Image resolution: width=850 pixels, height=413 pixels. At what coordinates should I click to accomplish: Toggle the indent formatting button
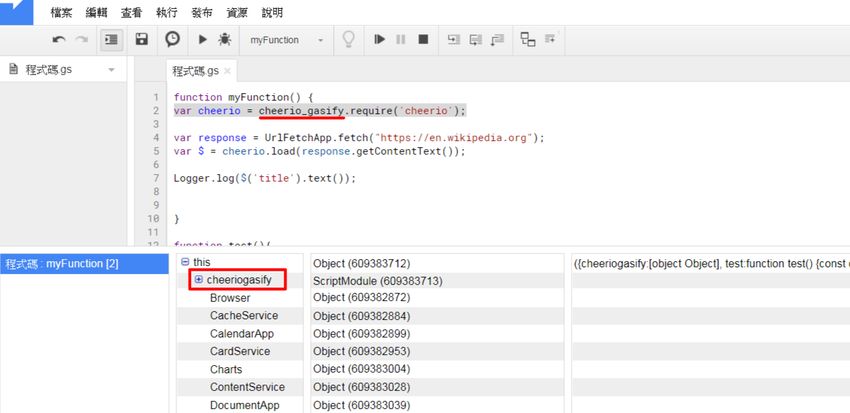point(111,40)
